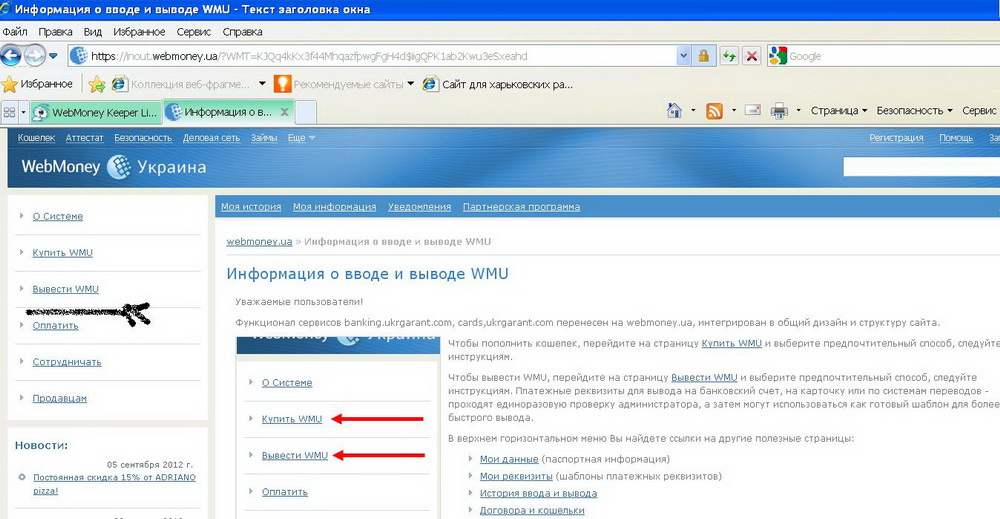The image size is (1000, 519).
Task: Open Мои данные link
Action: pyautogui.click(x=509, y=459)
